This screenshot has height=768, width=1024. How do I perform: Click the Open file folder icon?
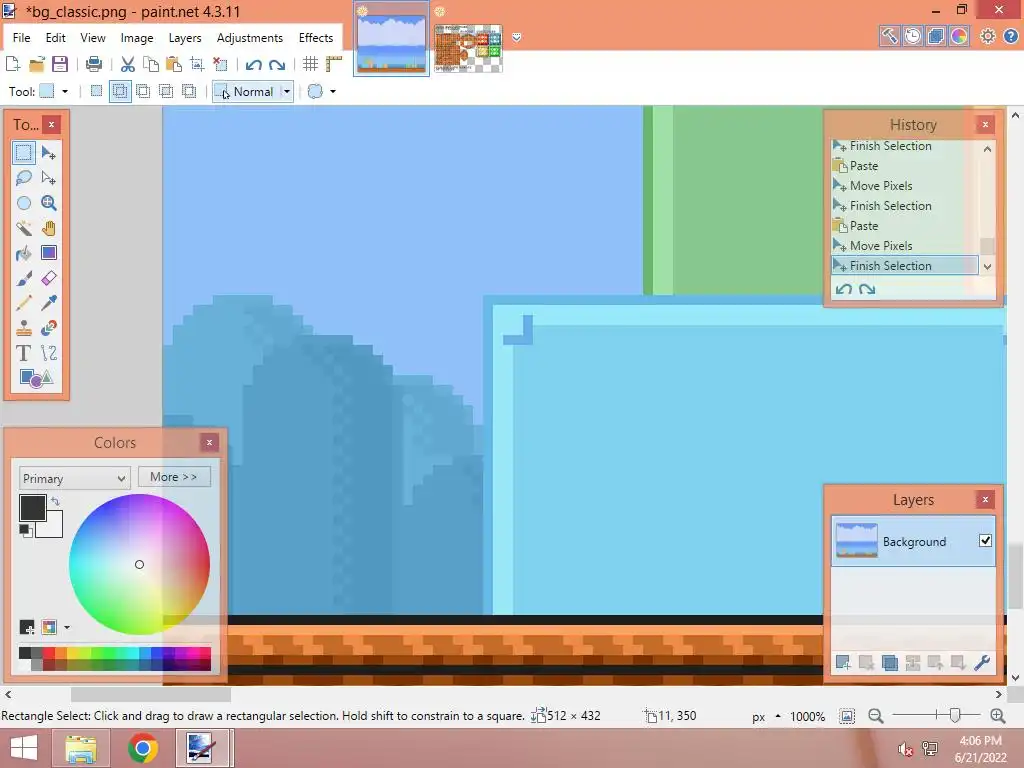37,64
